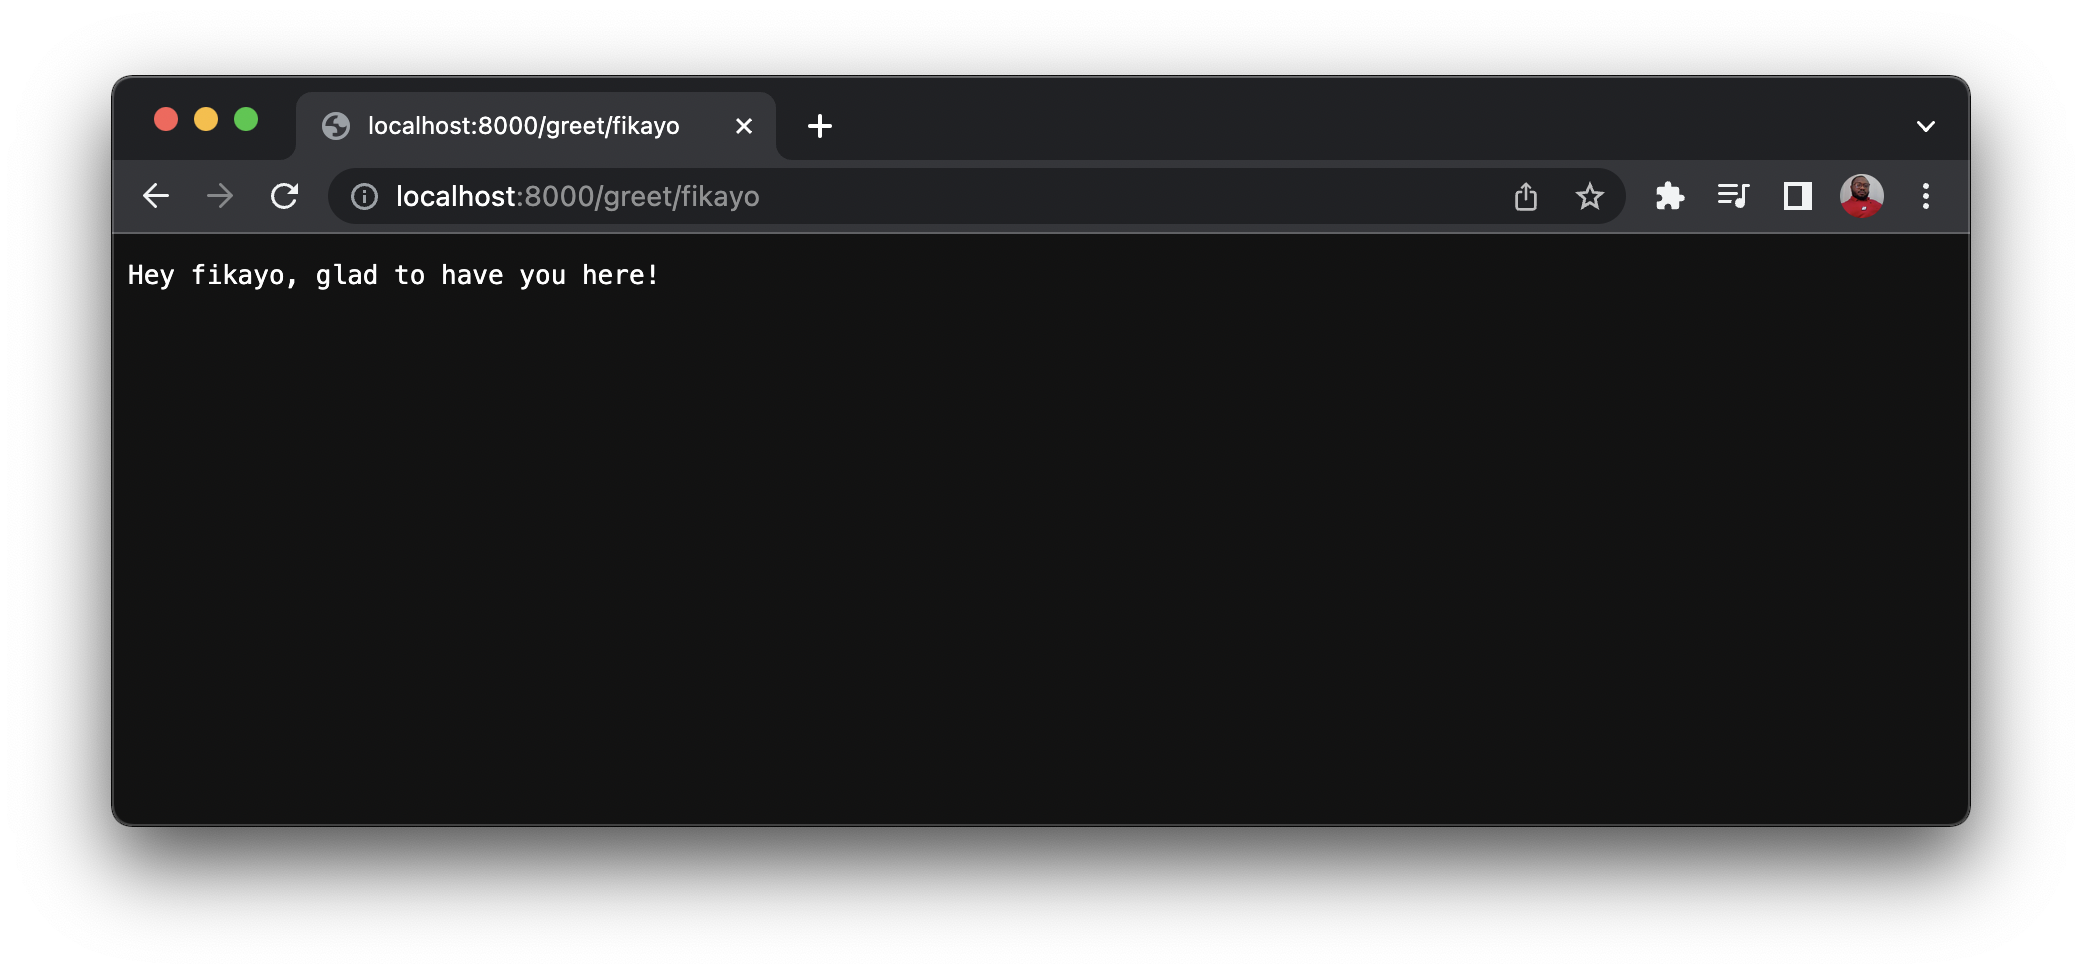
Task: Reload the localhost page
Action: [x=285, y=196]
